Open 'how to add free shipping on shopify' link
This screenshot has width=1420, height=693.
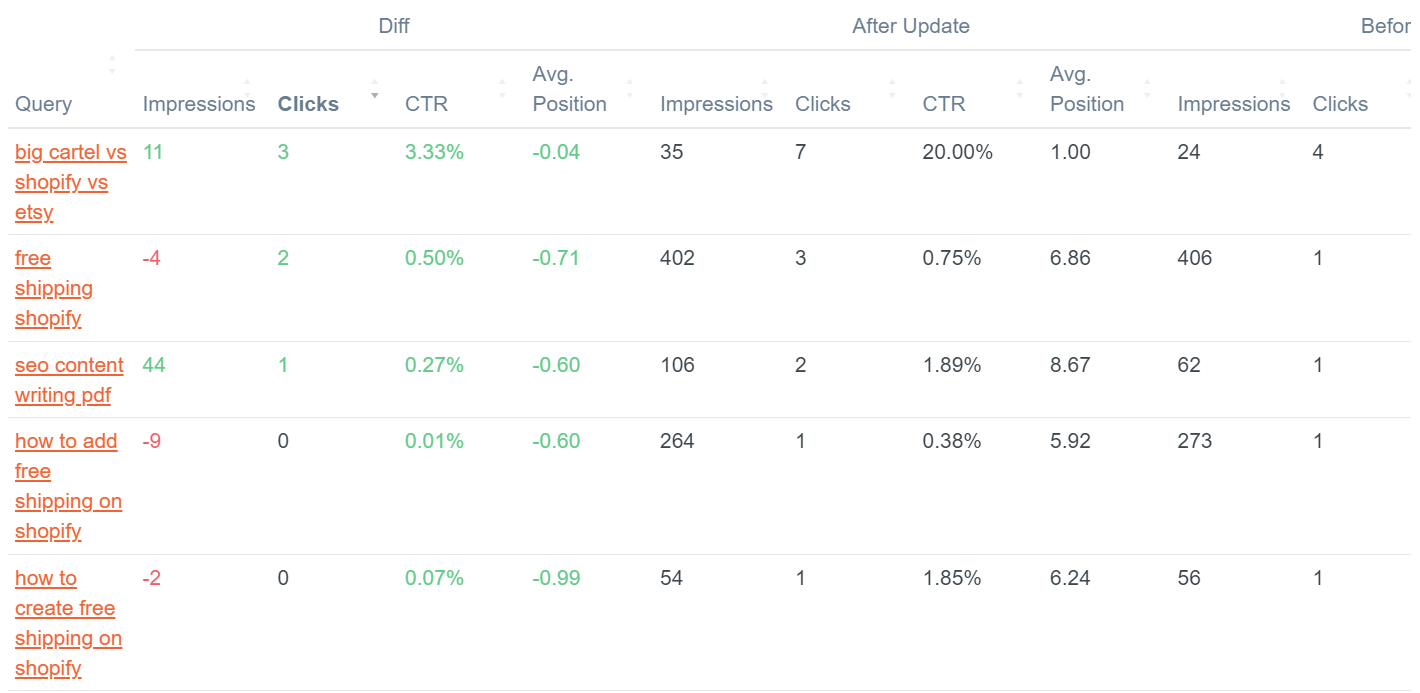69,486
